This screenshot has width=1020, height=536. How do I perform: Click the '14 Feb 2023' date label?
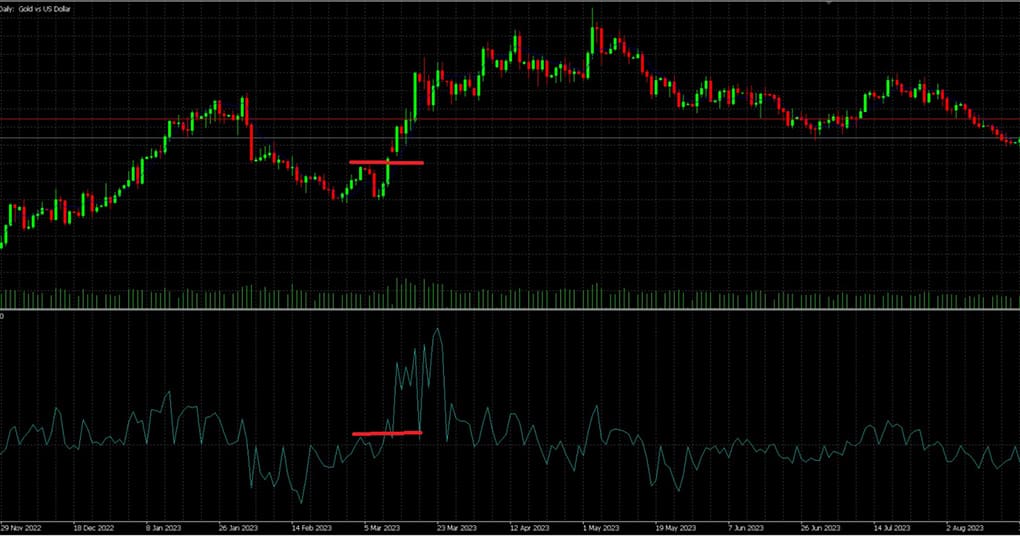(312, 528)
